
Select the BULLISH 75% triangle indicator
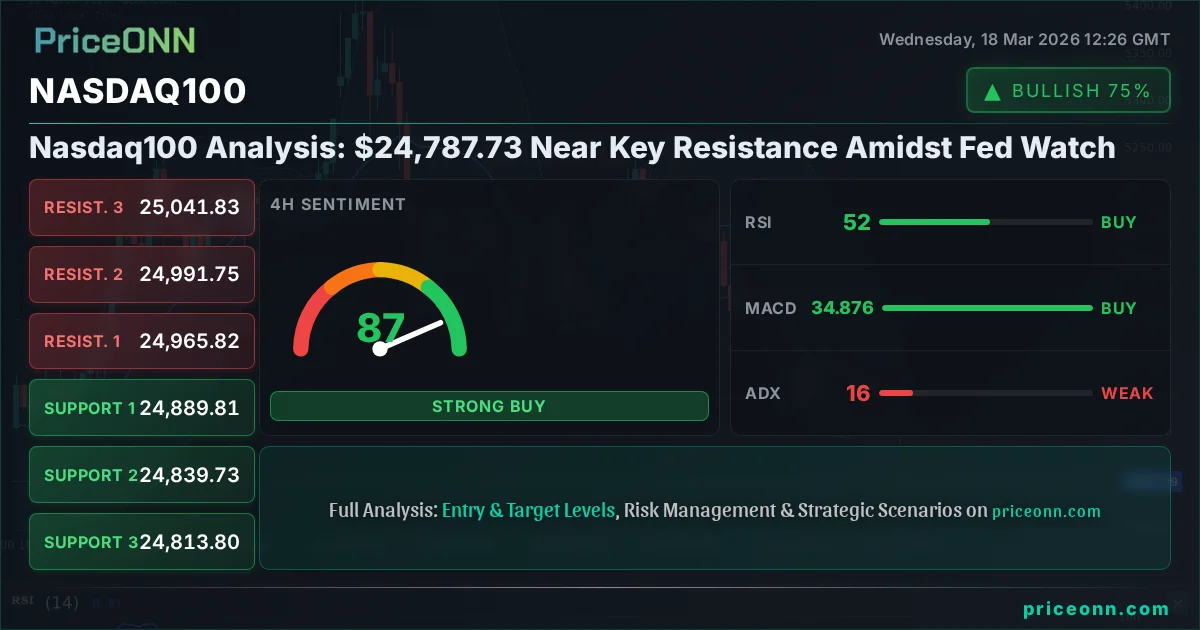click(991, 90)
